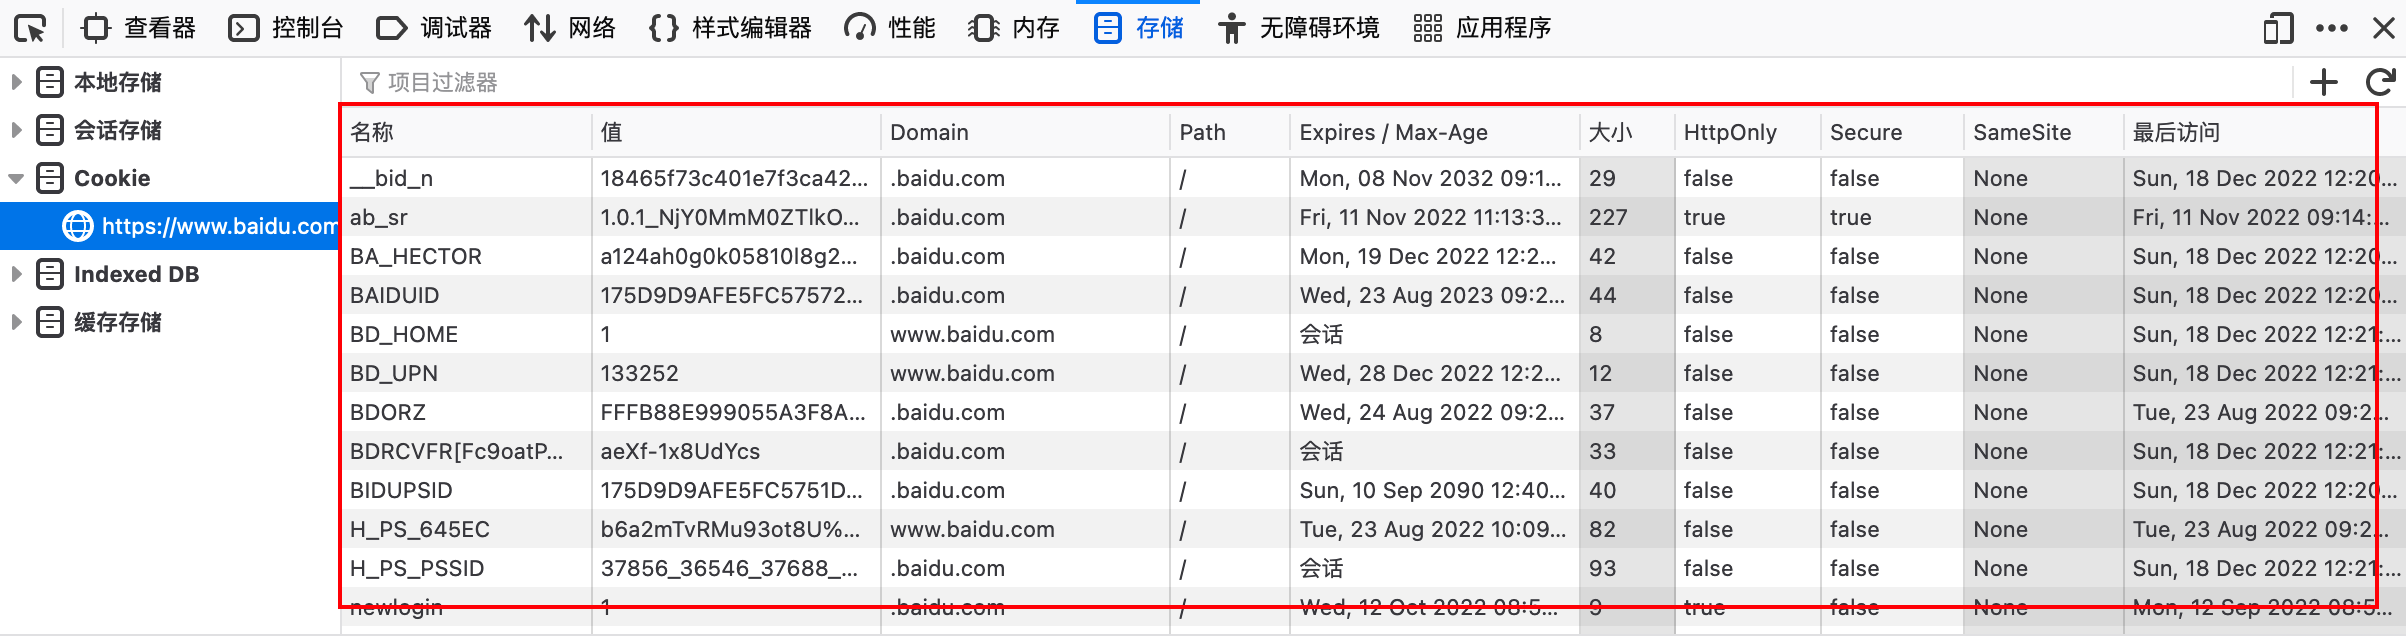Open the 样式编辑器 style editor tab
The image size is (2406, 636).
[x=730, y=28]
